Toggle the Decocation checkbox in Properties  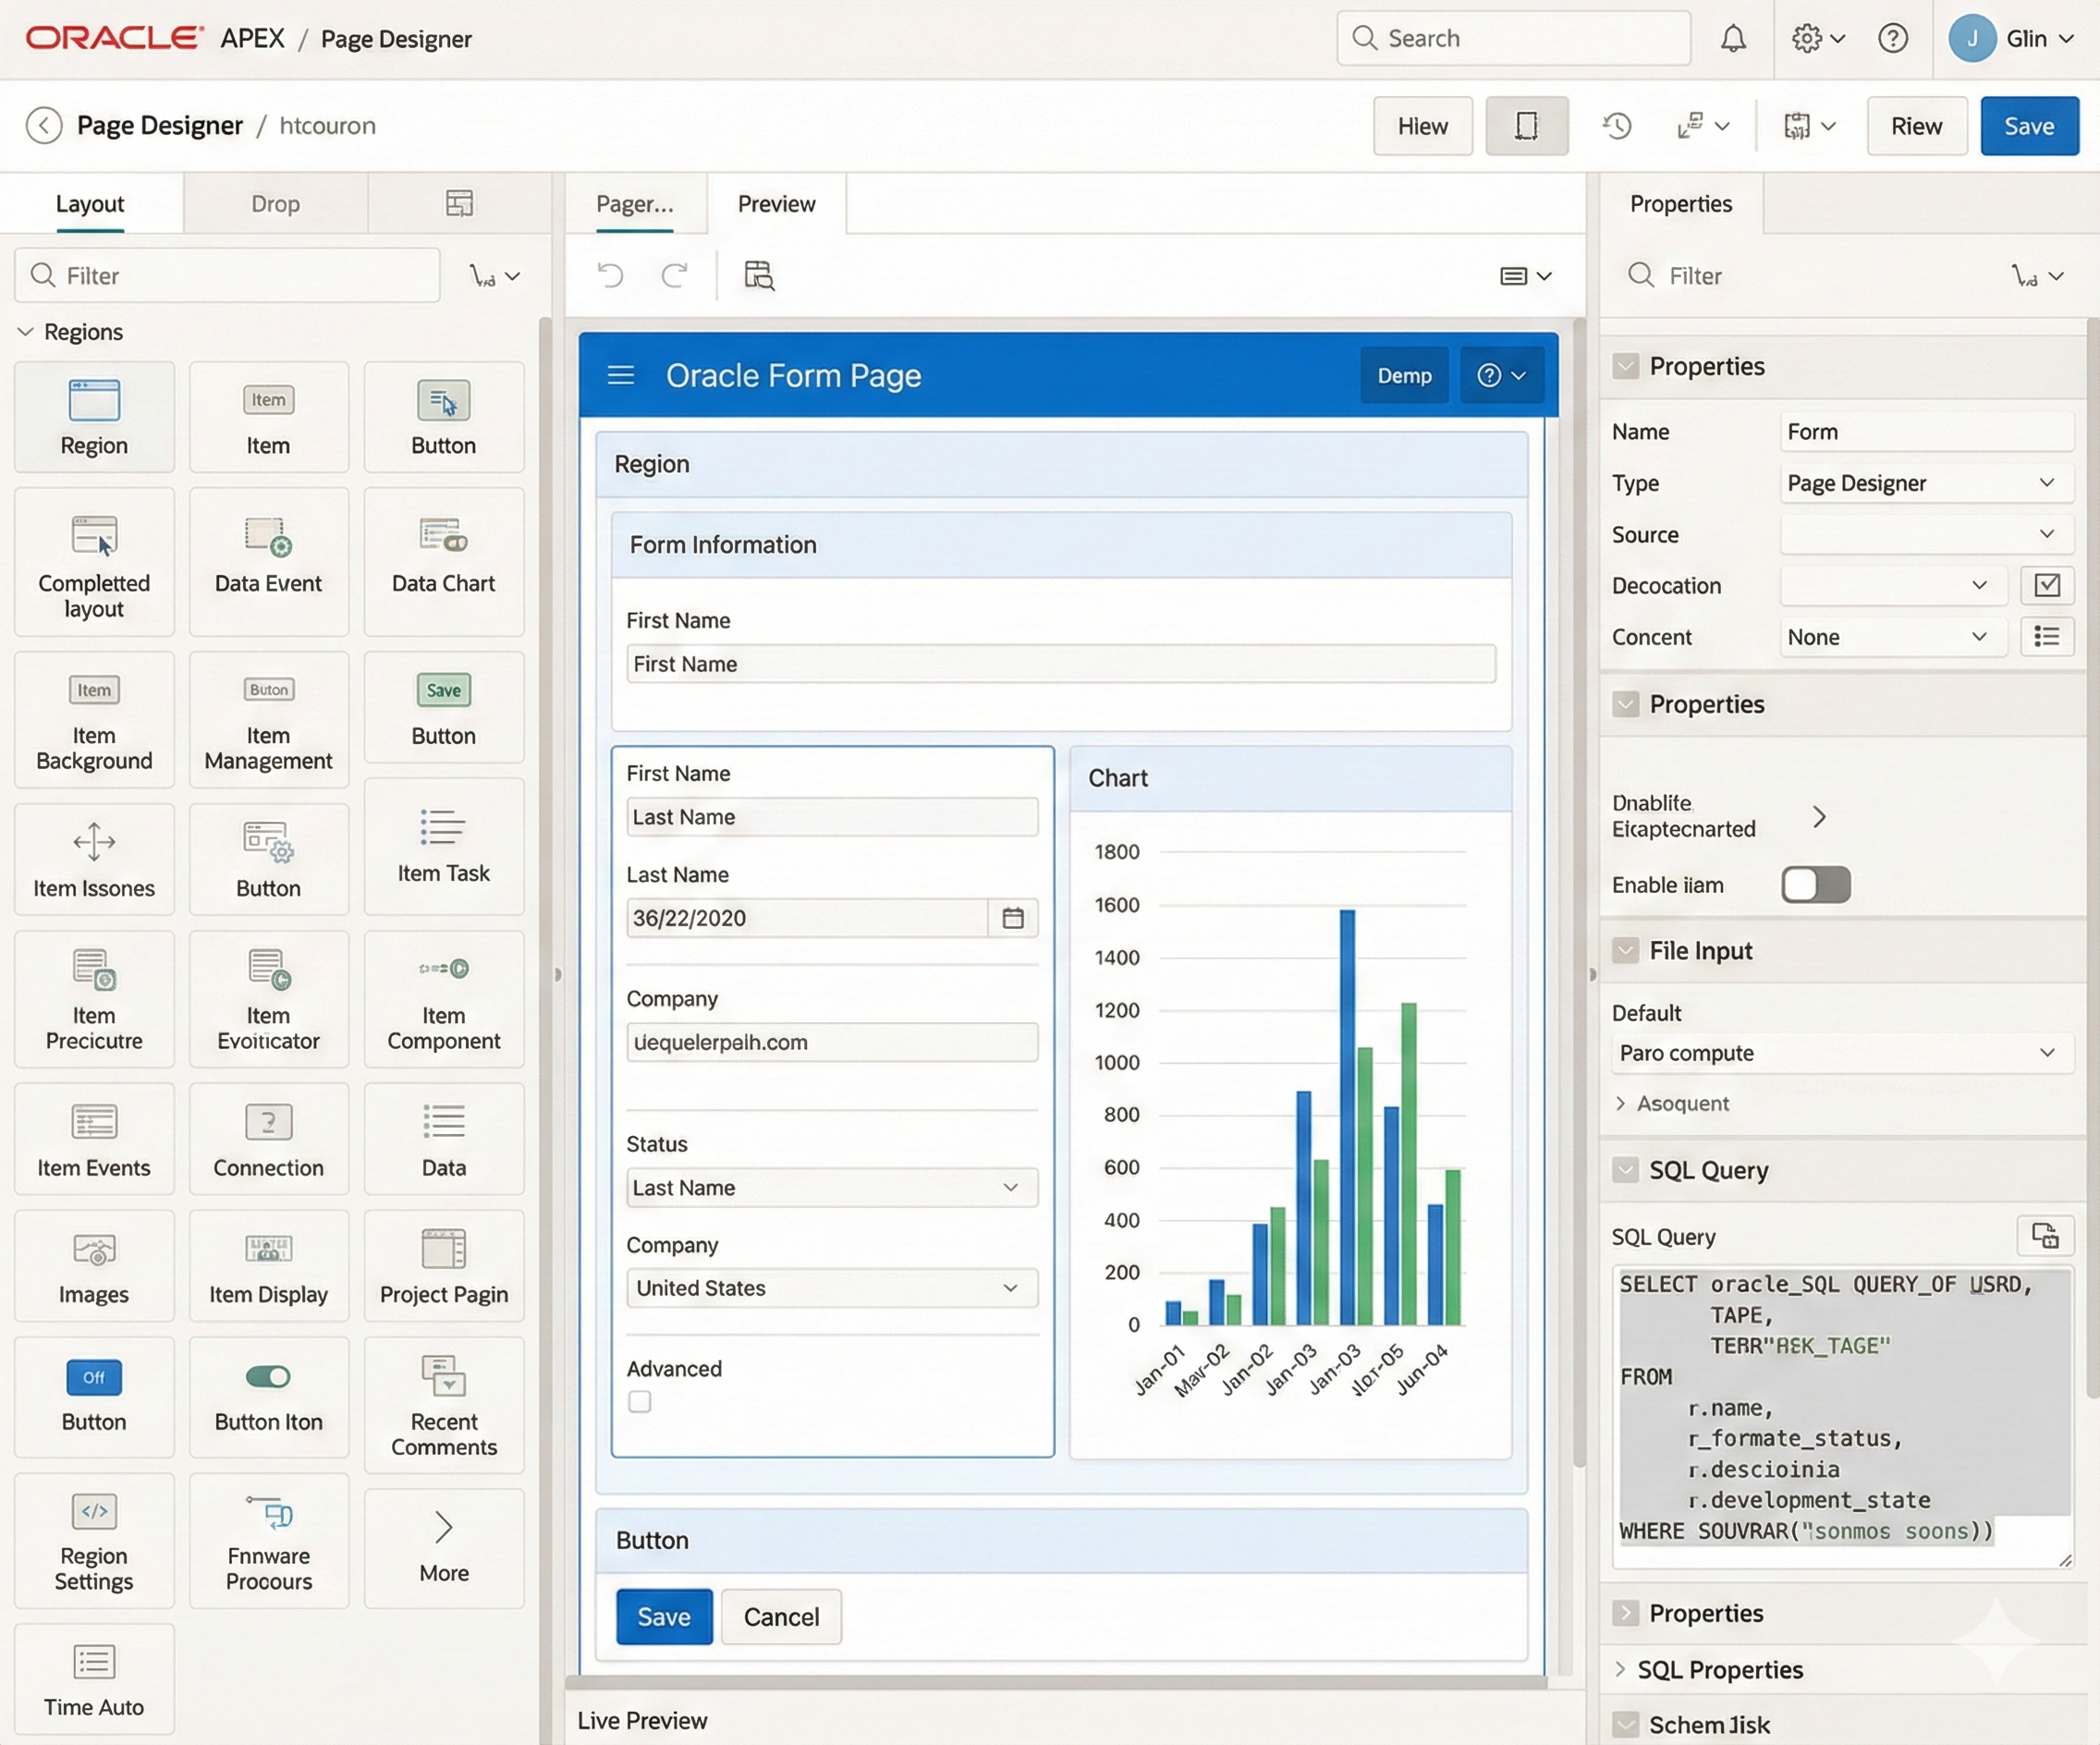pos(2047,585)
